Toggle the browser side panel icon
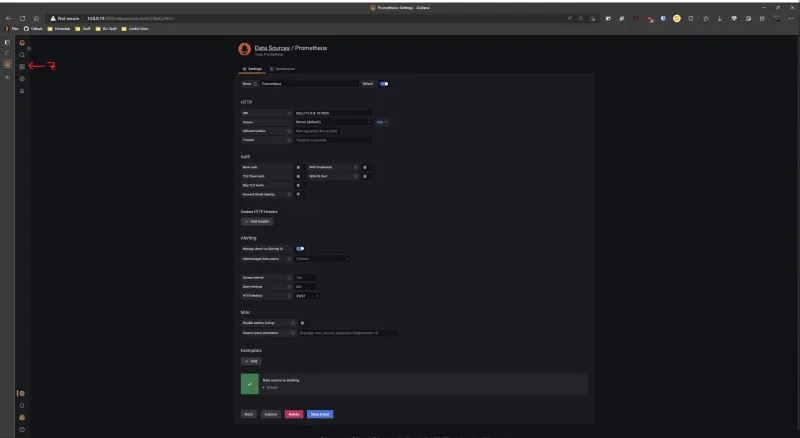Screen dimensions: 800x438 [7, 42]
